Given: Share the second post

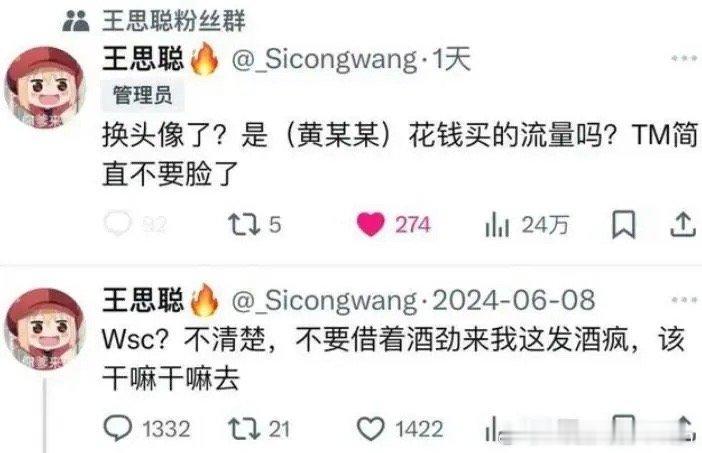Looking at the screenshot, I should [x=684, y=429].
